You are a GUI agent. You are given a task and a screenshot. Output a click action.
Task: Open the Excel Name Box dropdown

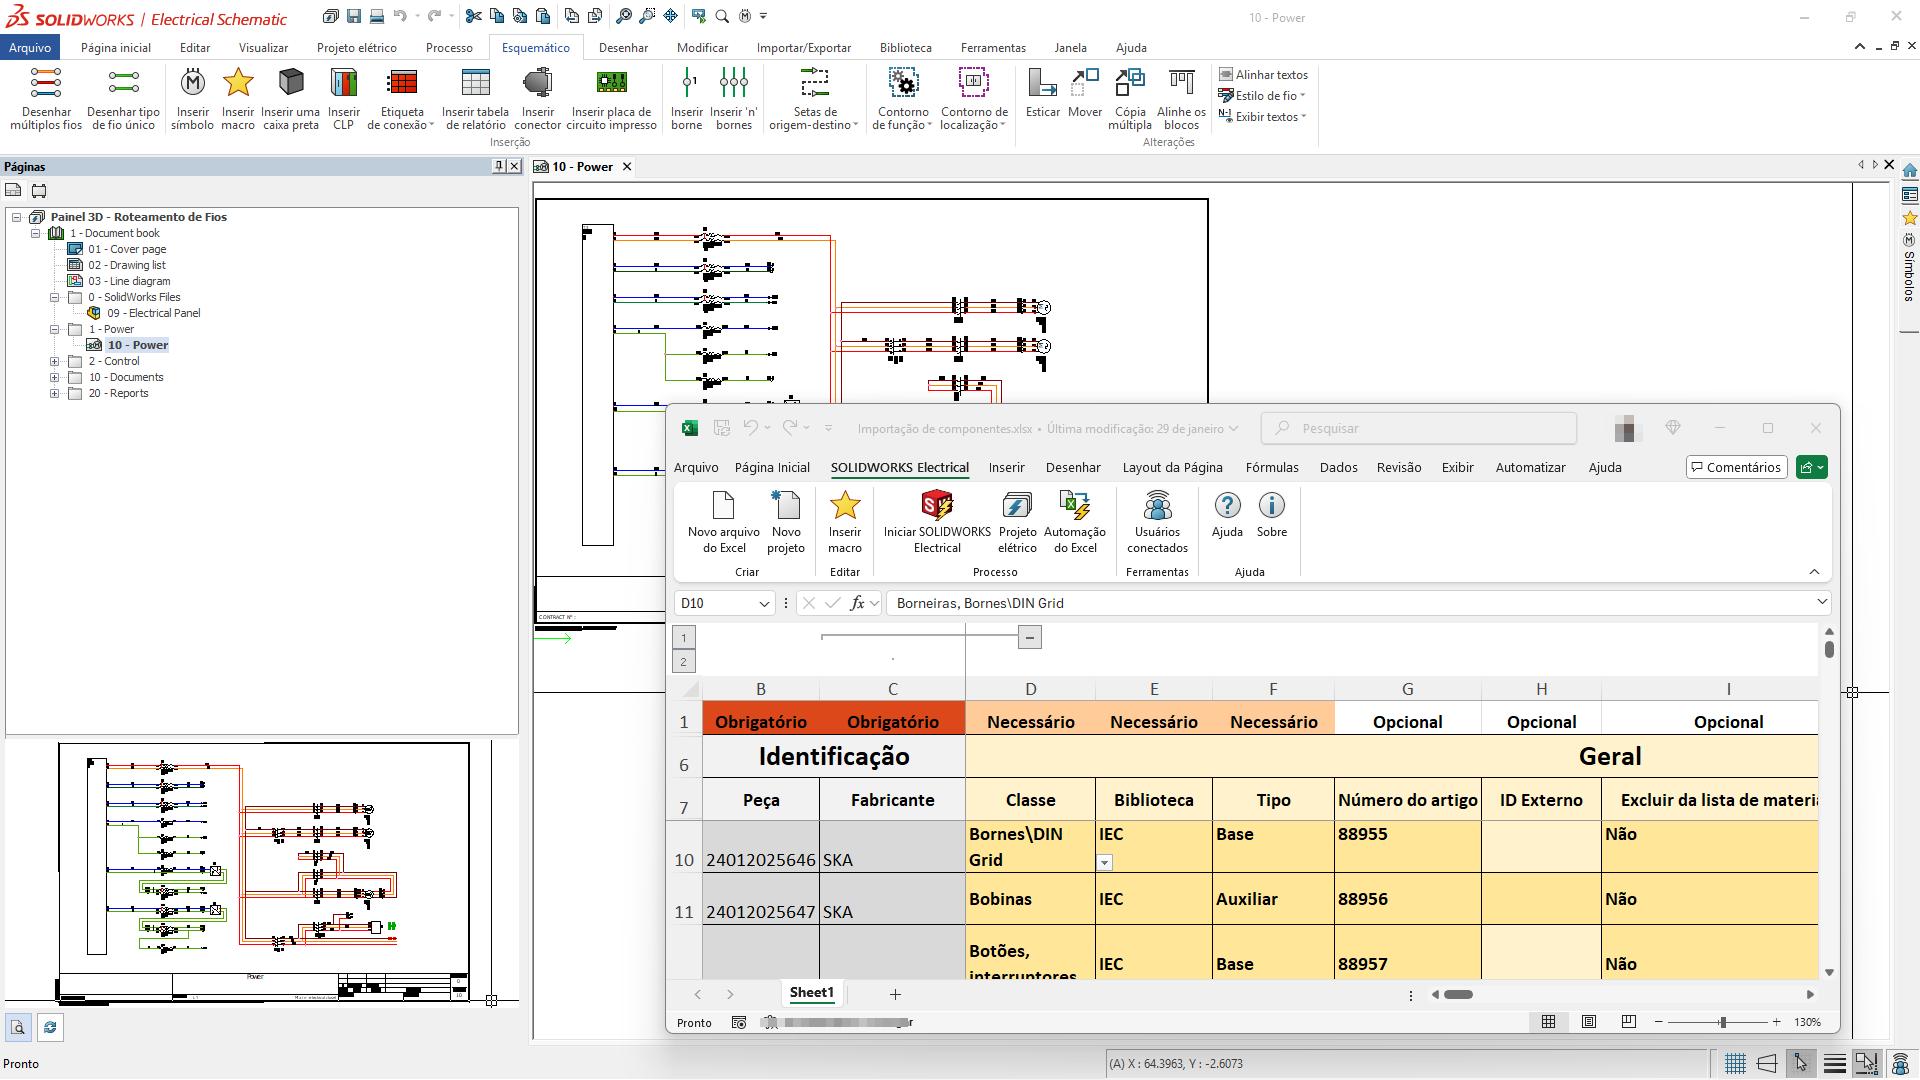(x=764, y=603)
